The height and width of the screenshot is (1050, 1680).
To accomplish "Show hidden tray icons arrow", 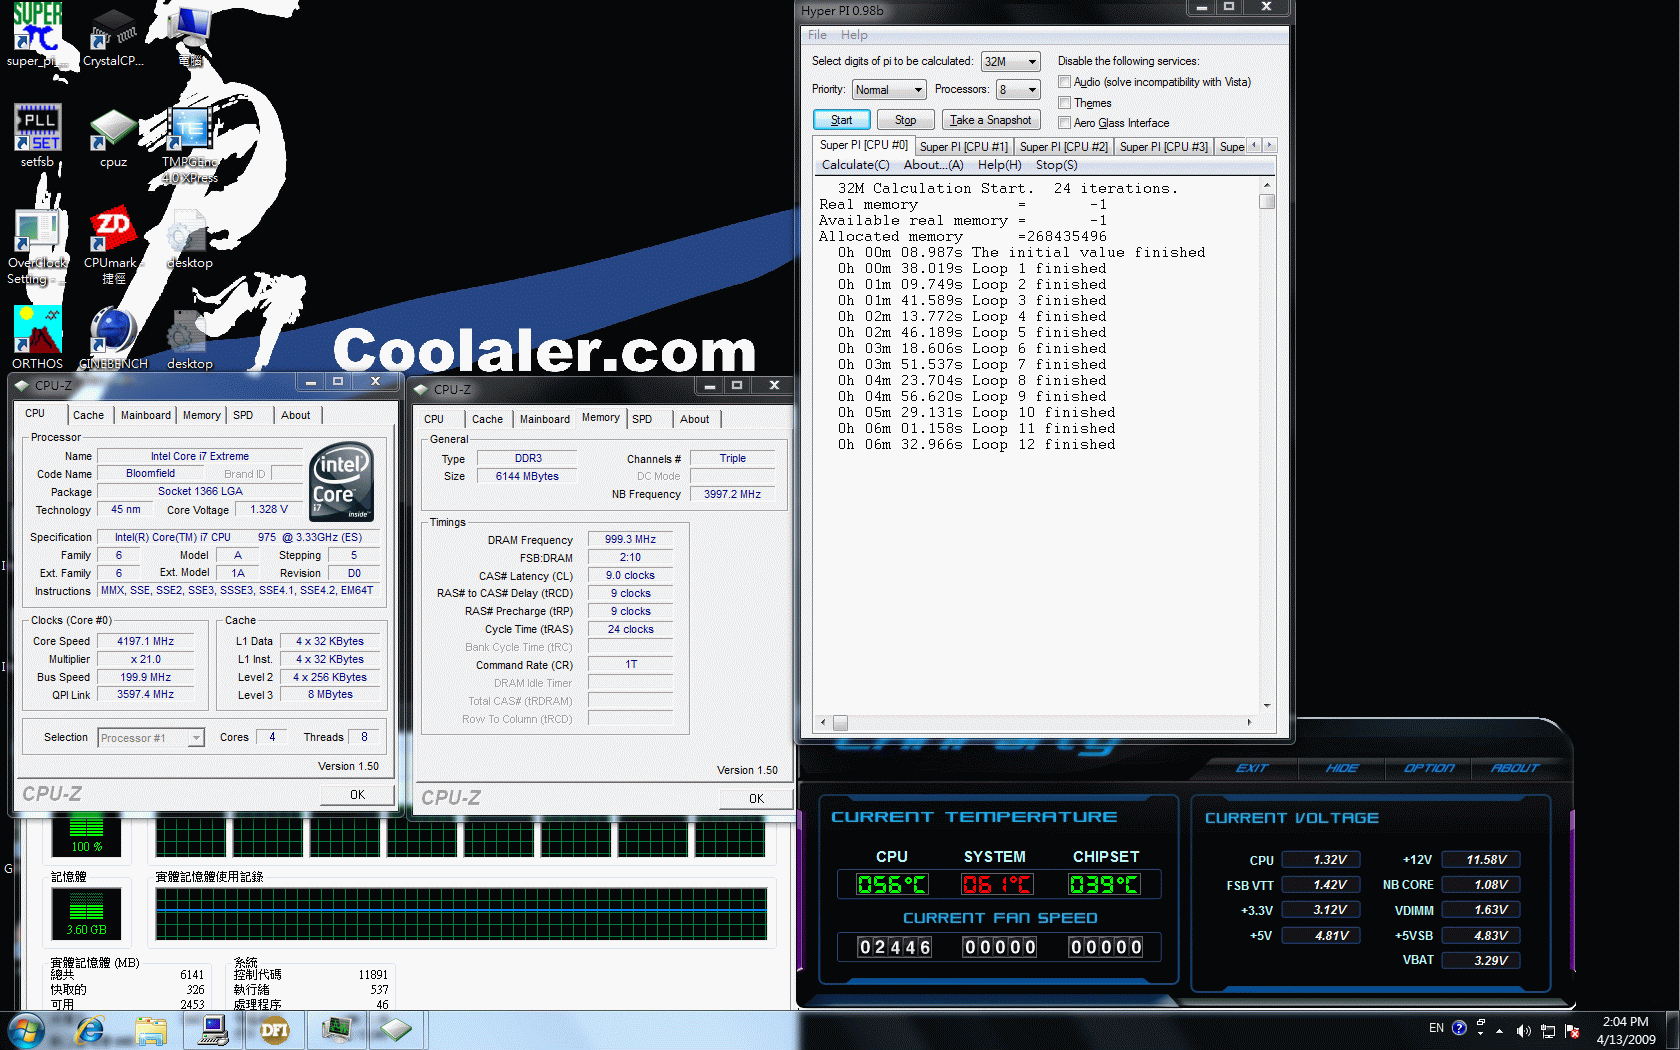I will (1498, 1030).
